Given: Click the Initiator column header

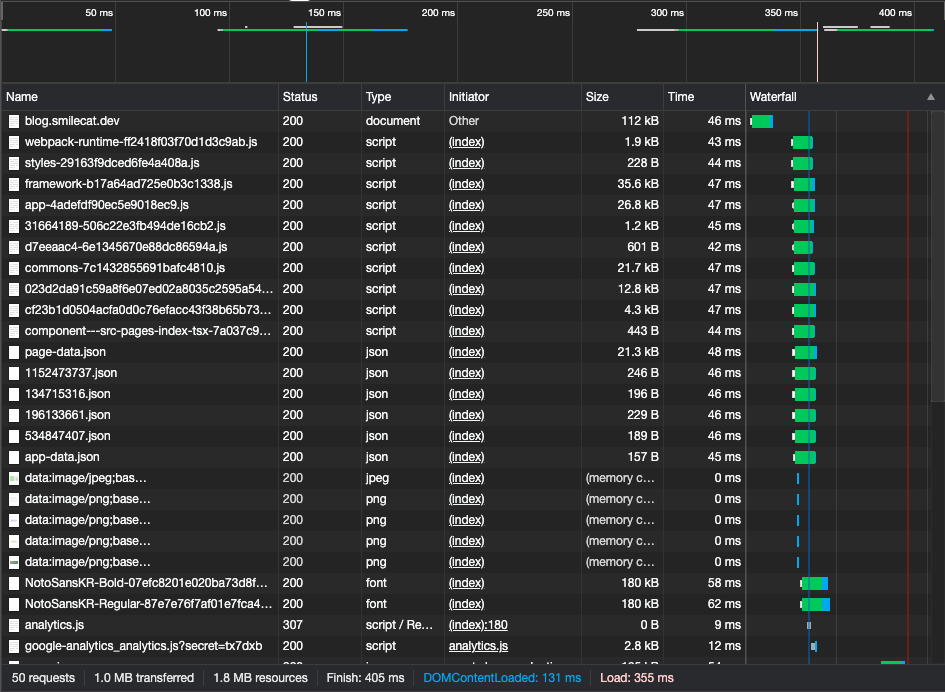Looking at the screenshot, I should coord(469,97).
